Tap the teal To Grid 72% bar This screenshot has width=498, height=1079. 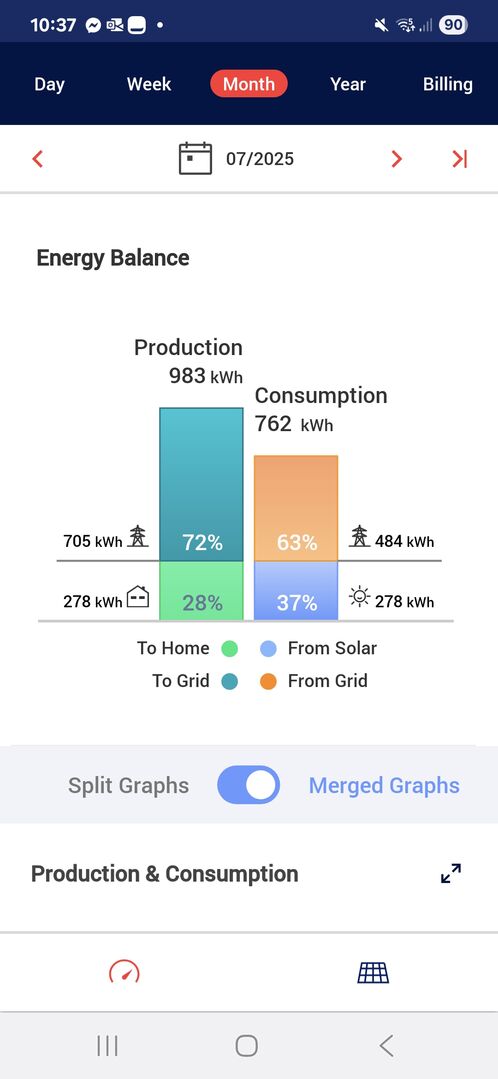pos(202,484)
